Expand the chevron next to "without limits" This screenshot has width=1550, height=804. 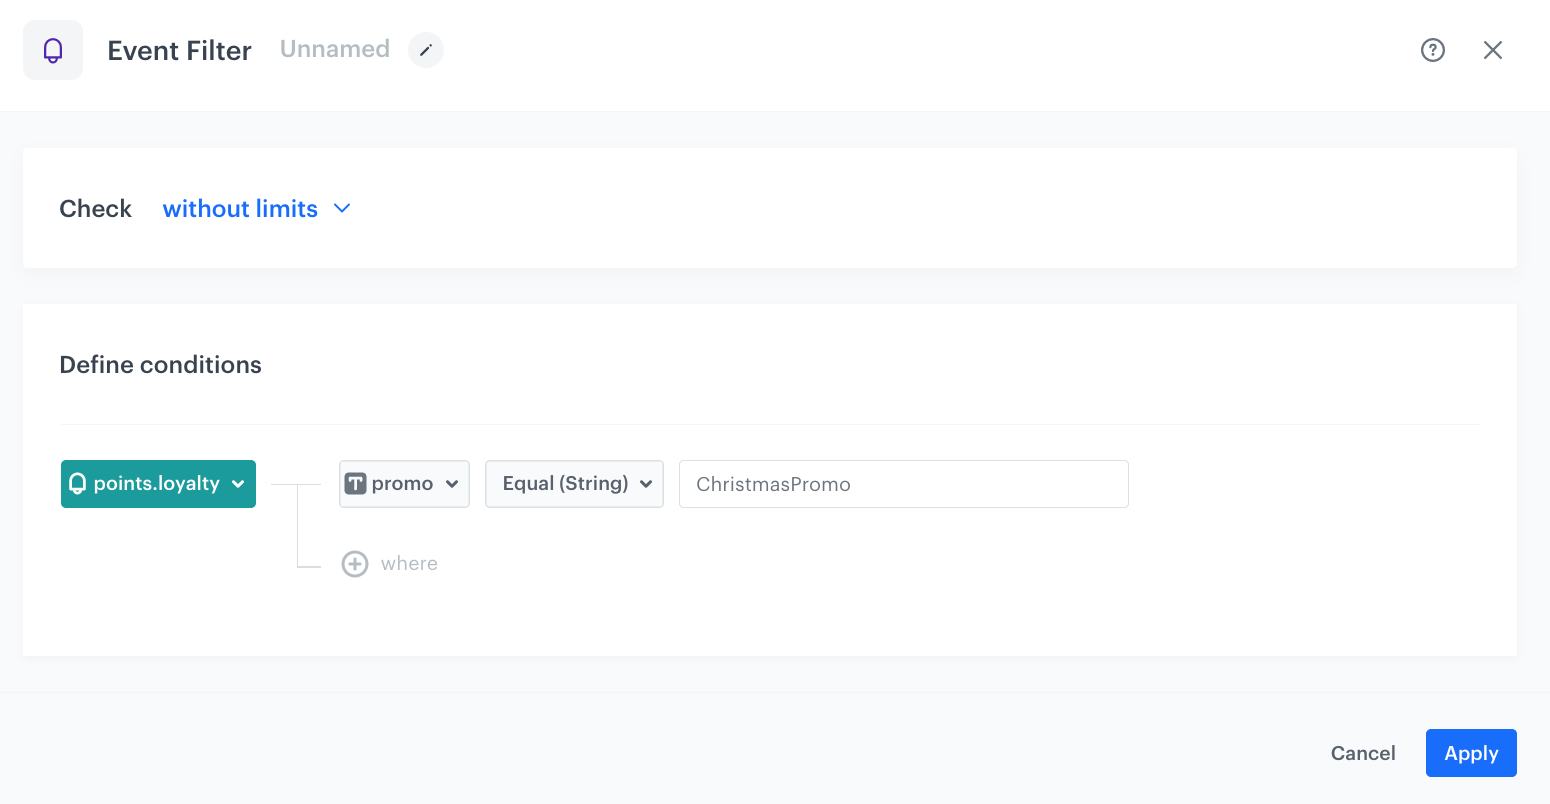click(x=342, y=209)
